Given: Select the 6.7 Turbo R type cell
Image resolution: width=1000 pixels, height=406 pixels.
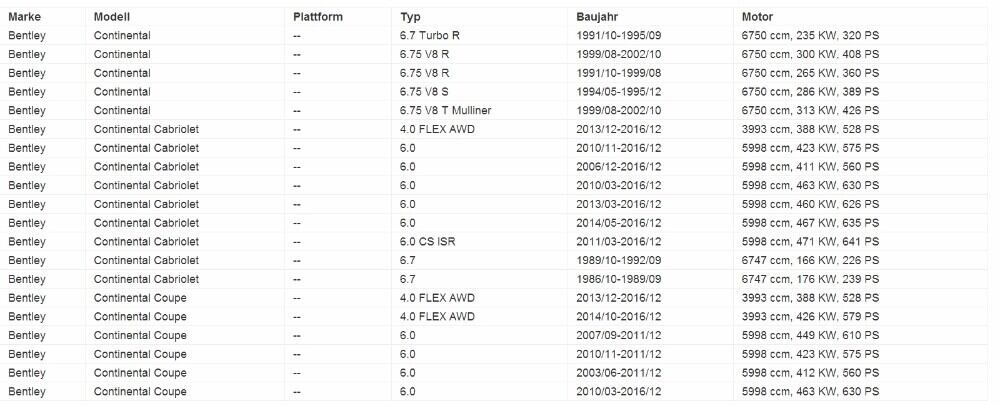Looking at the screenshot, I should 430,35.
